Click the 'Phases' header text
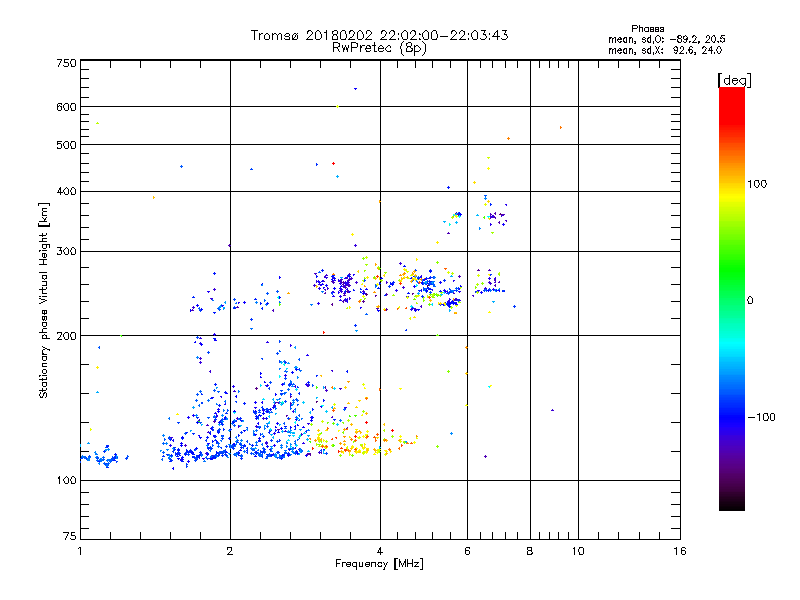800x600 pixels. click(x=647, y=29)
